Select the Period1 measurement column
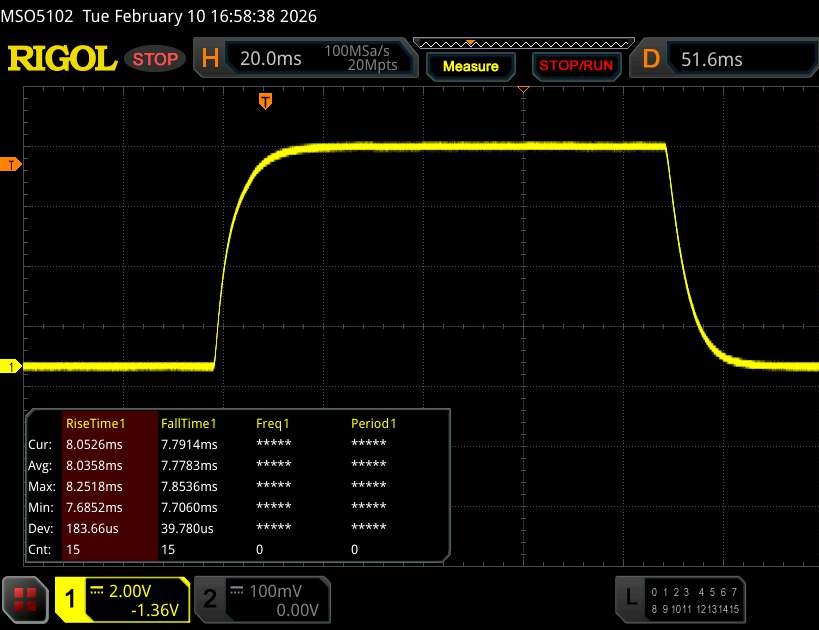 click(x=374, y=423)
